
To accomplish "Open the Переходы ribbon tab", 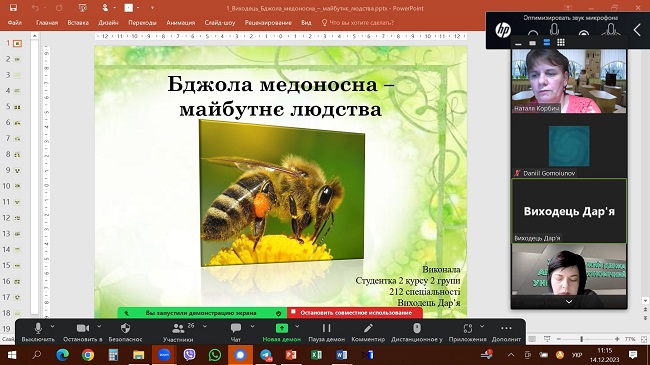I will [x=142, y=23].
